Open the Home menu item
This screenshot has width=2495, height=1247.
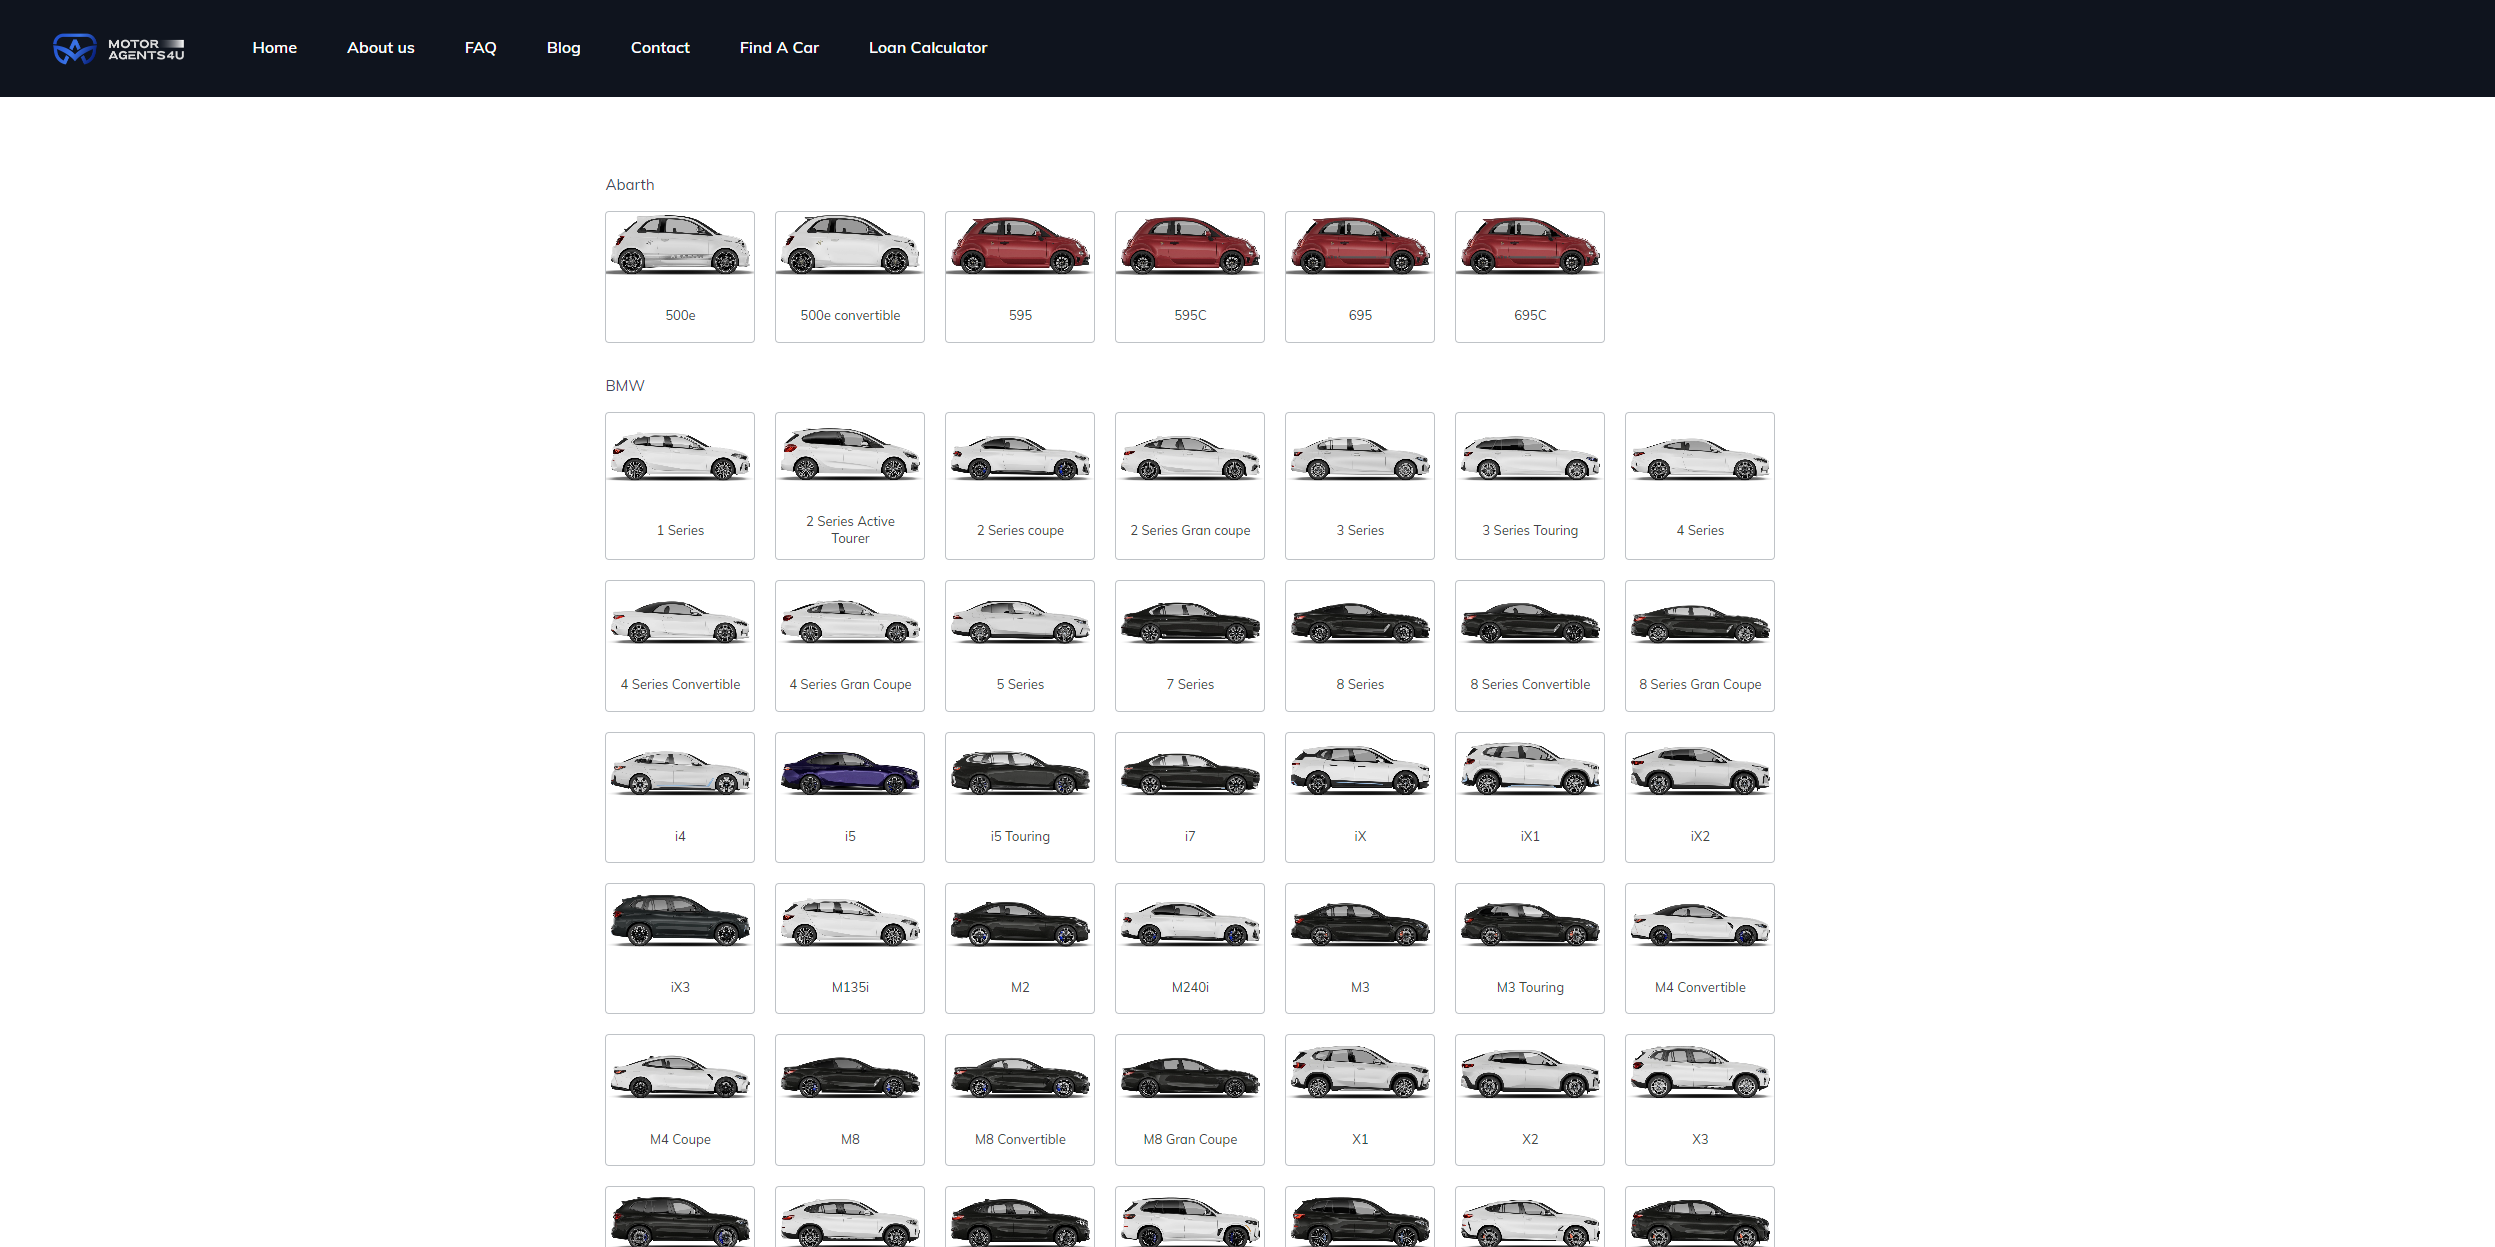point(274,48)
